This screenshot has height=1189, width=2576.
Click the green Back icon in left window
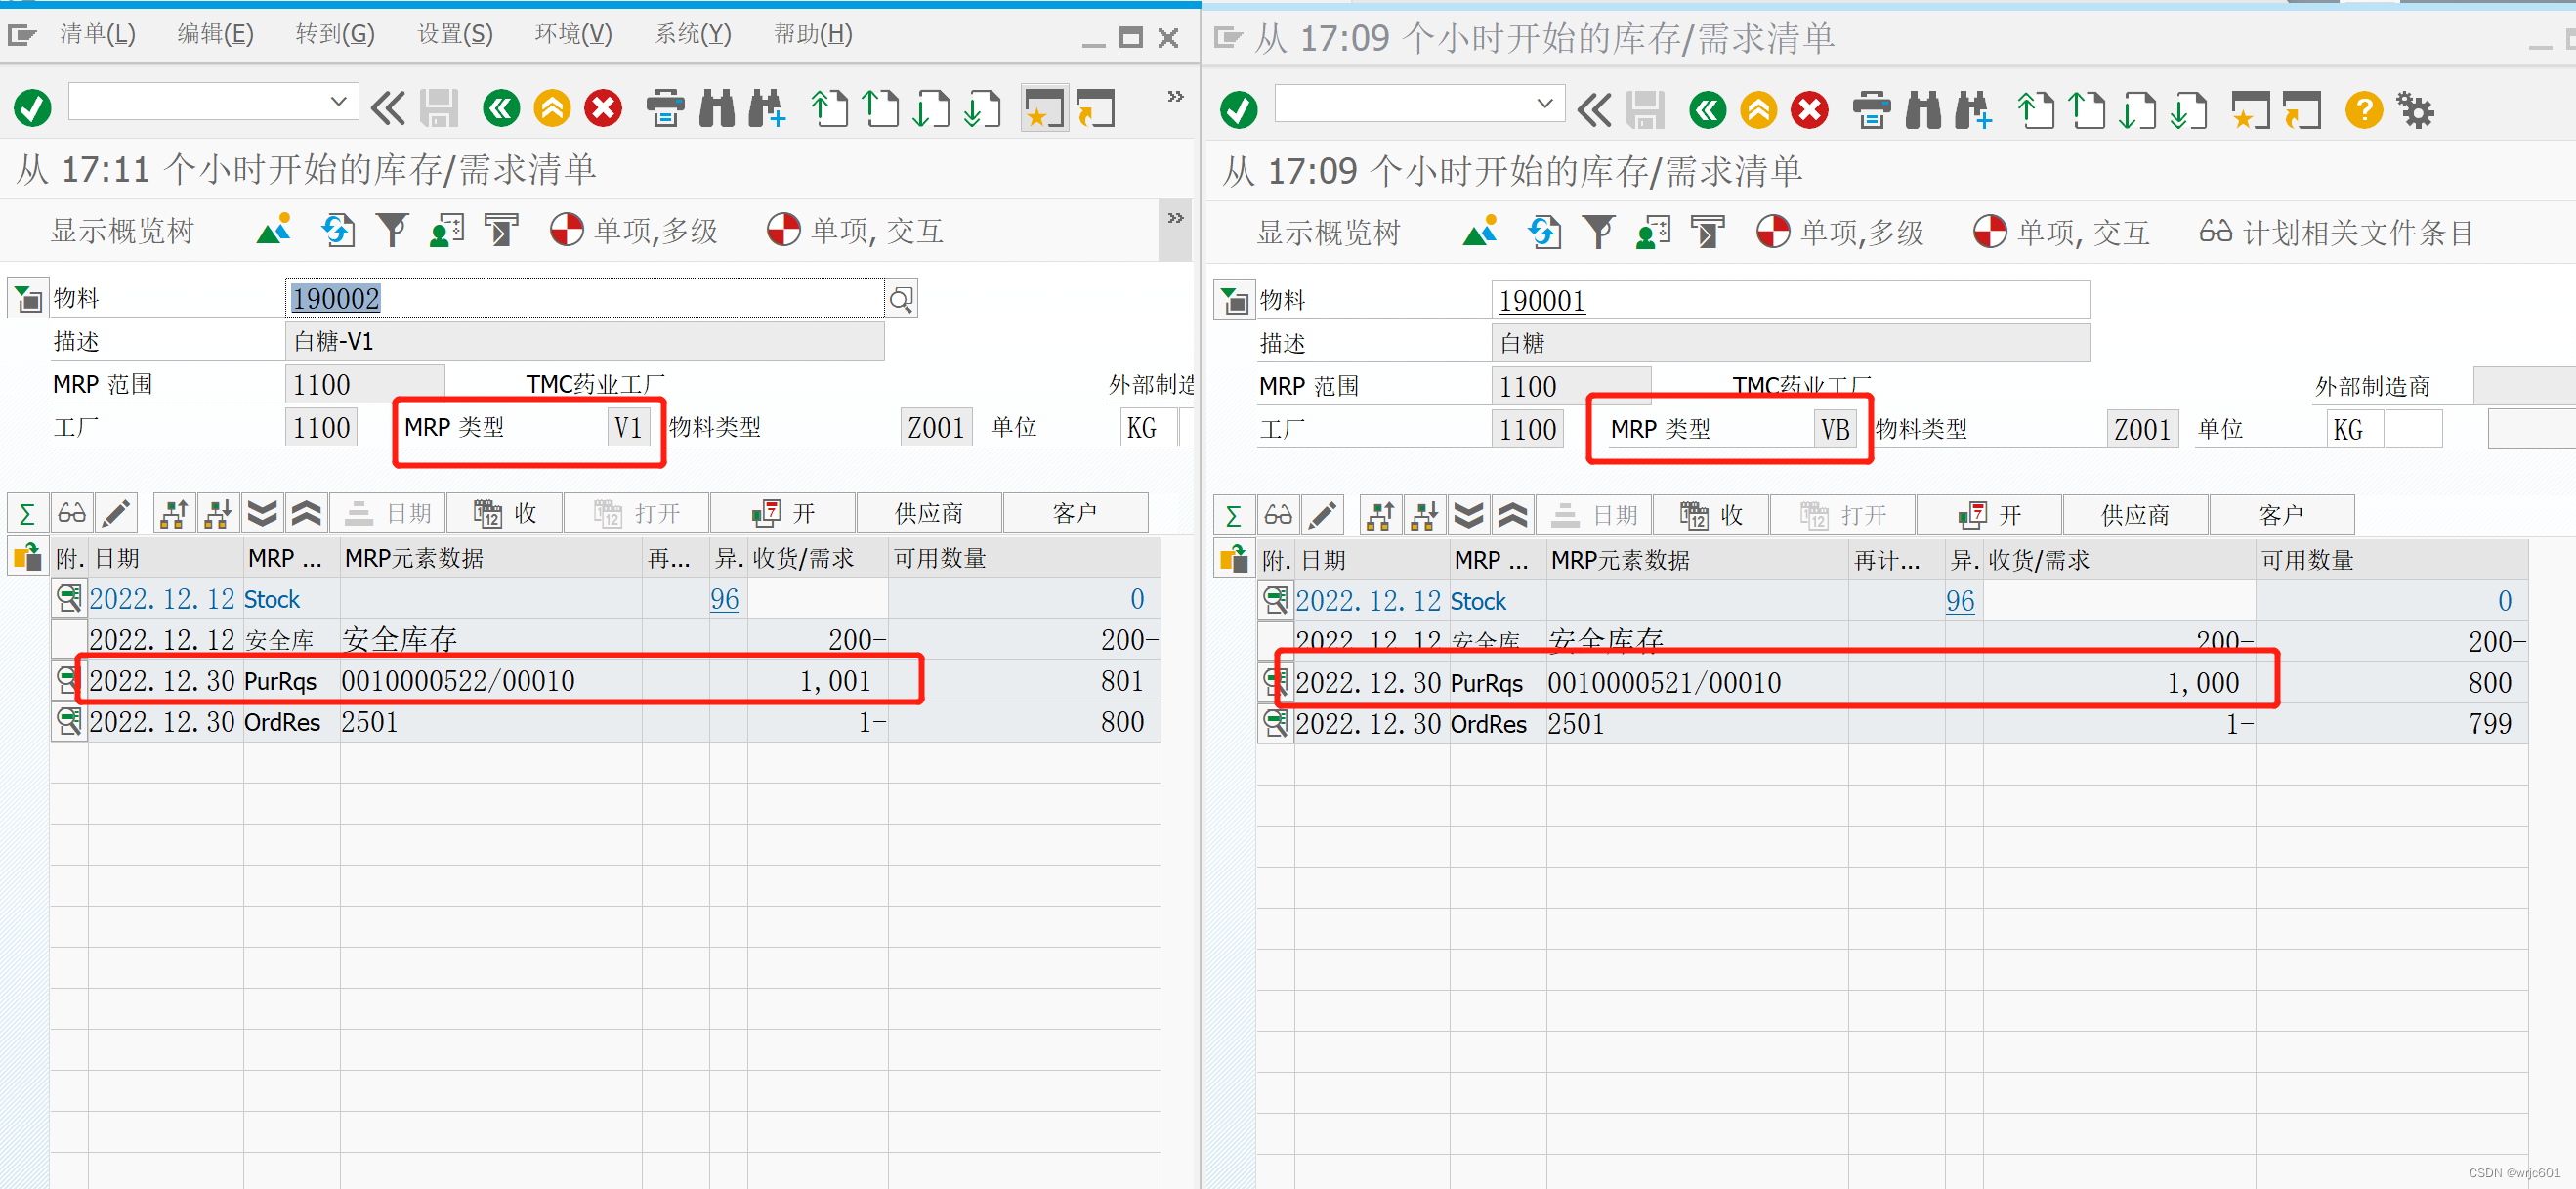pyautogui.click(x=501, y=107)
